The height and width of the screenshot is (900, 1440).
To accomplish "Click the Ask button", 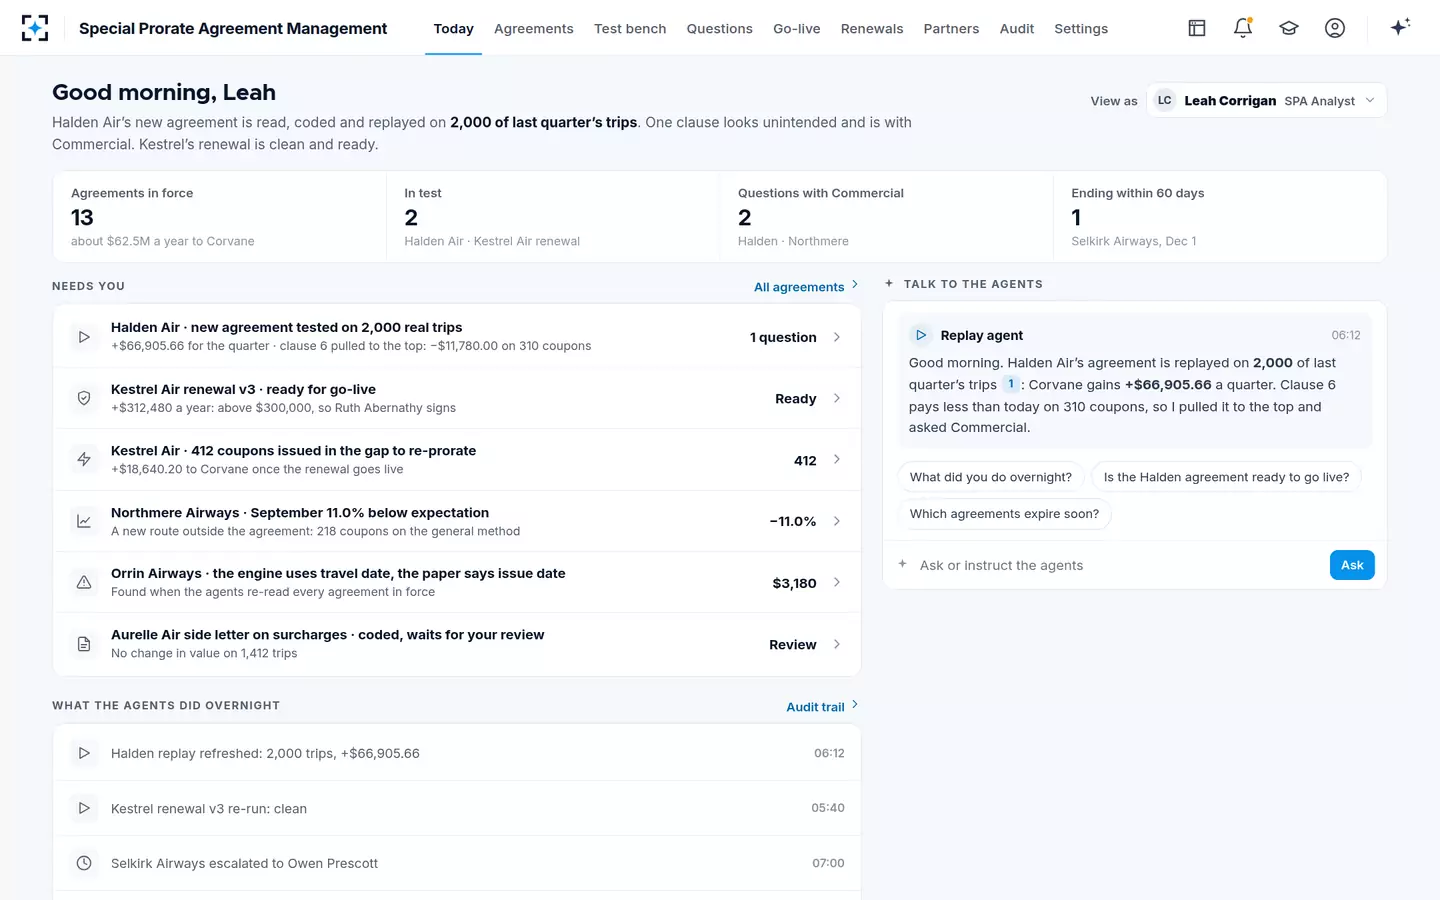I will coord(1352,565).
